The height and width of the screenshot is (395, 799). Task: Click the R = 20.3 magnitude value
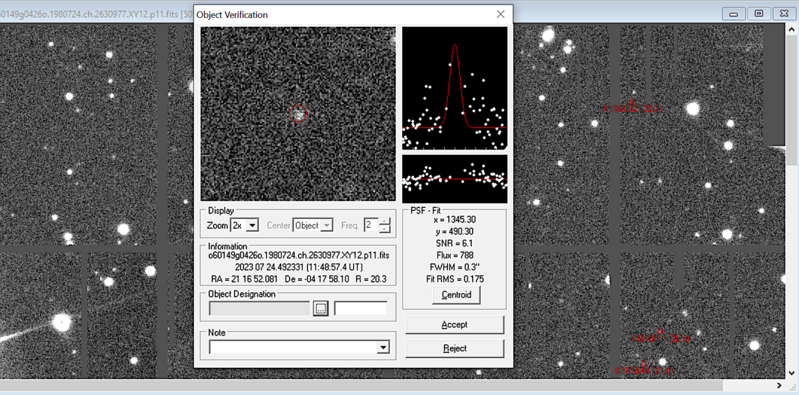pos(370,279)
